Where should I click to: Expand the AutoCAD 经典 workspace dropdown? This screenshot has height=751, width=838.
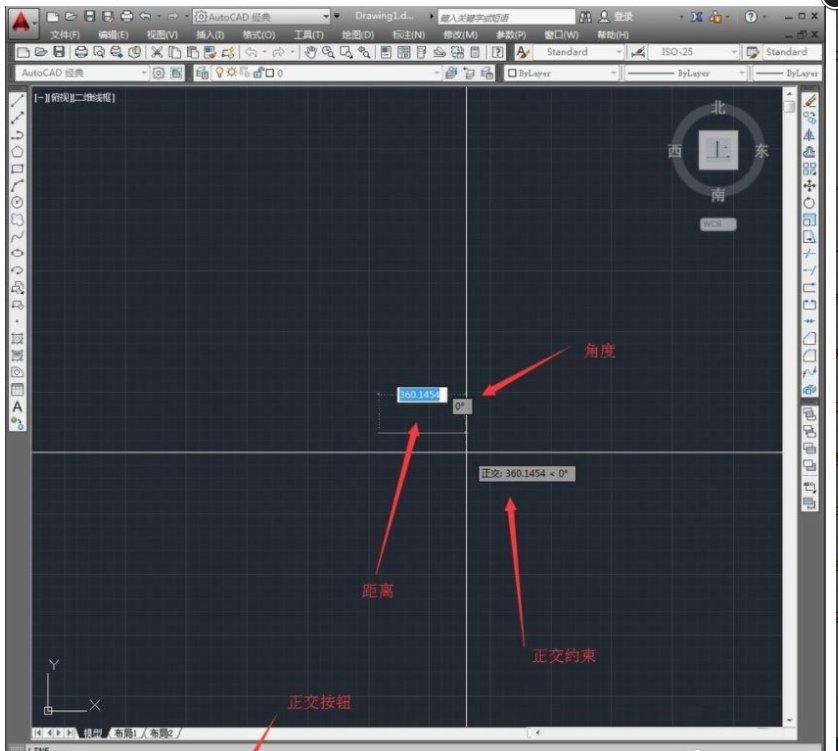coord(144,73)
